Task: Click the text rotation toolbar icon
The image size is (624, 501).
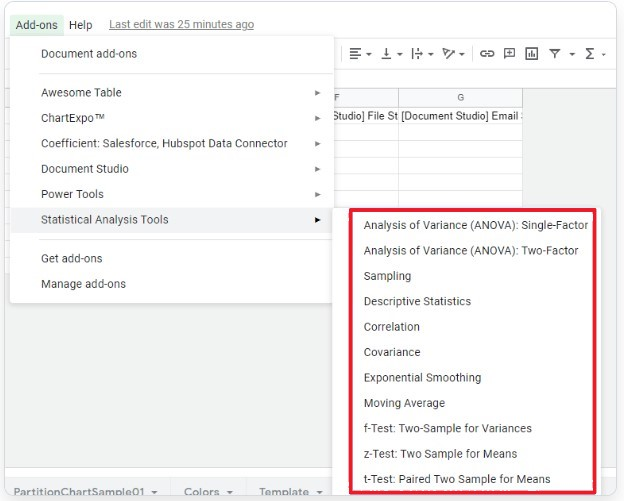Action: pyautogui.click(x=448, y=54)
